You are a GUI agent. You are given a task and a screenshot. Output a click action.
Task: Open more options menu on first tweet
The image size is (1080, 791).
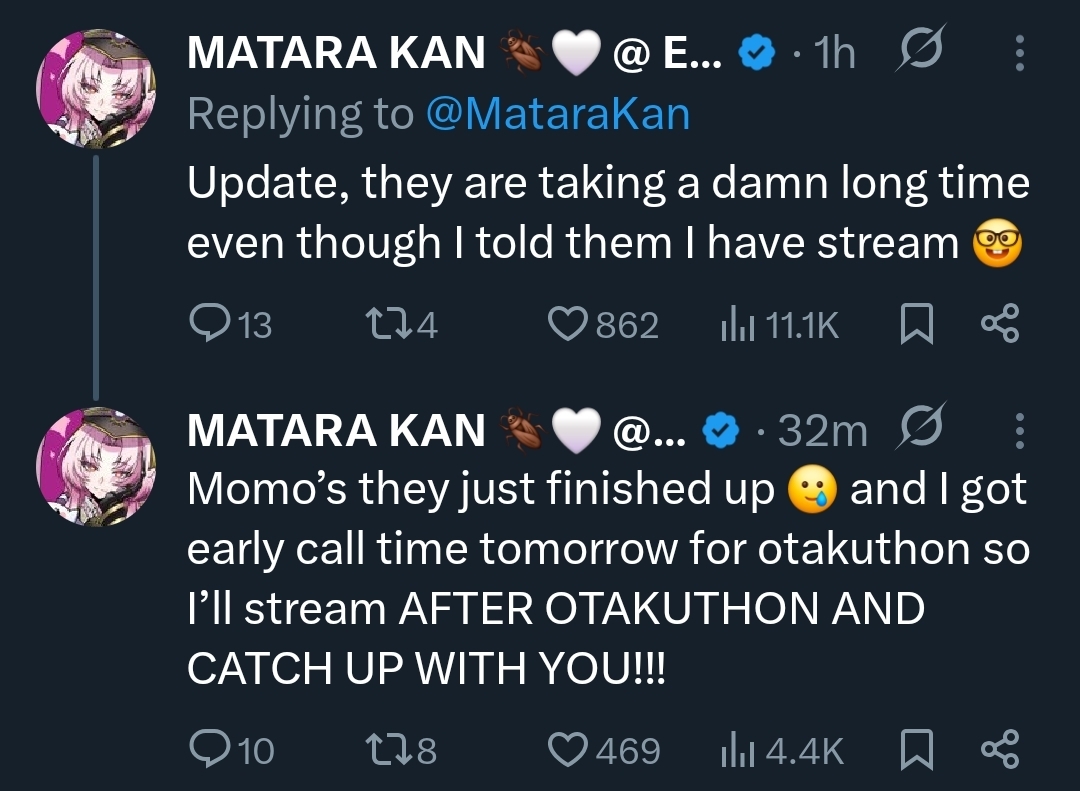point(1019,54)
